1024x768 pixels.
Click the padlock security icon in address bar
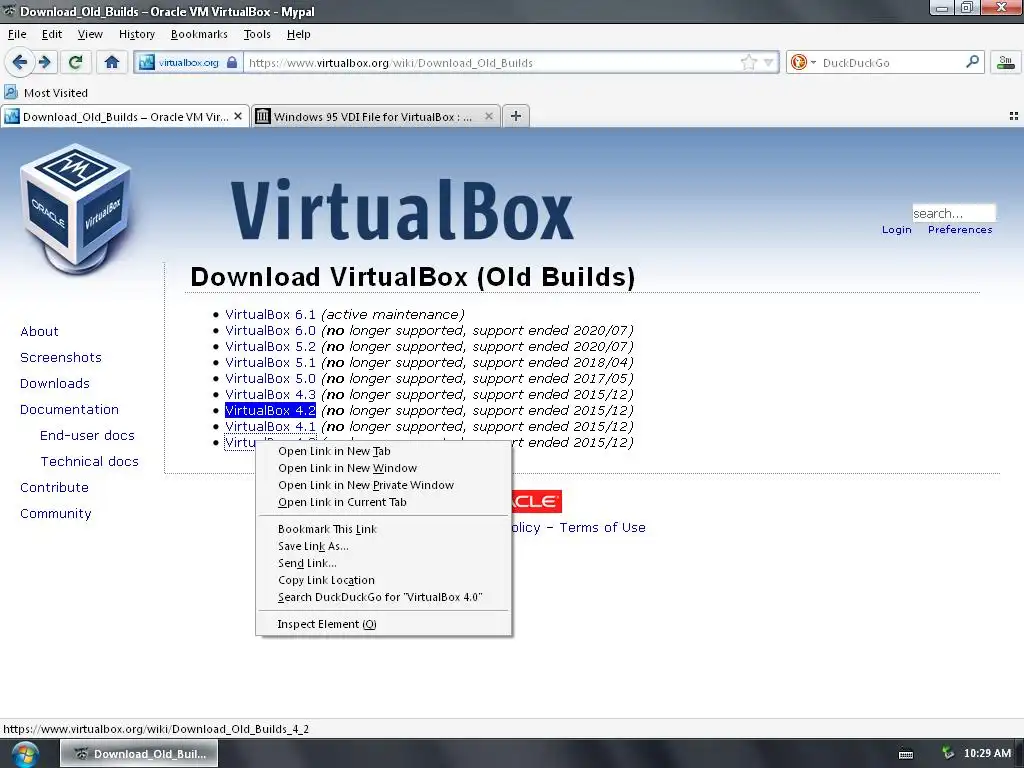coord(232,62)
